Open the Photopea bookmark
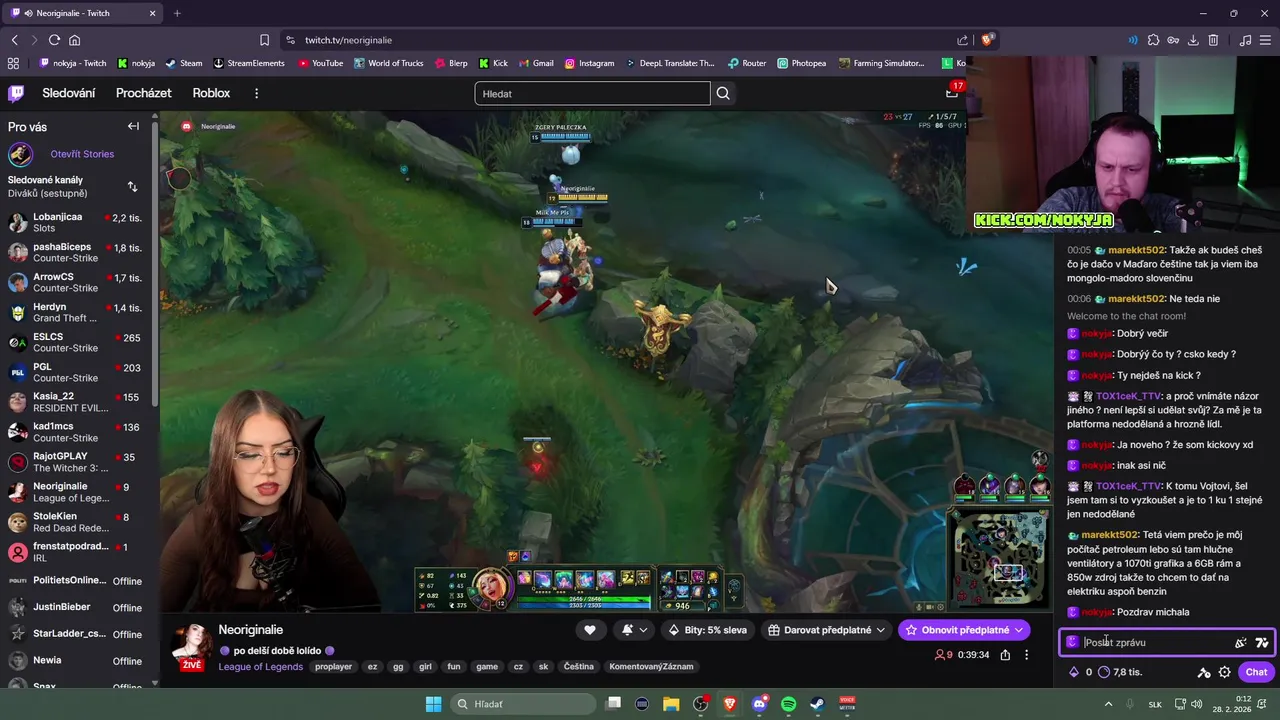This screenshot has width=1280, height=720. 802,63
